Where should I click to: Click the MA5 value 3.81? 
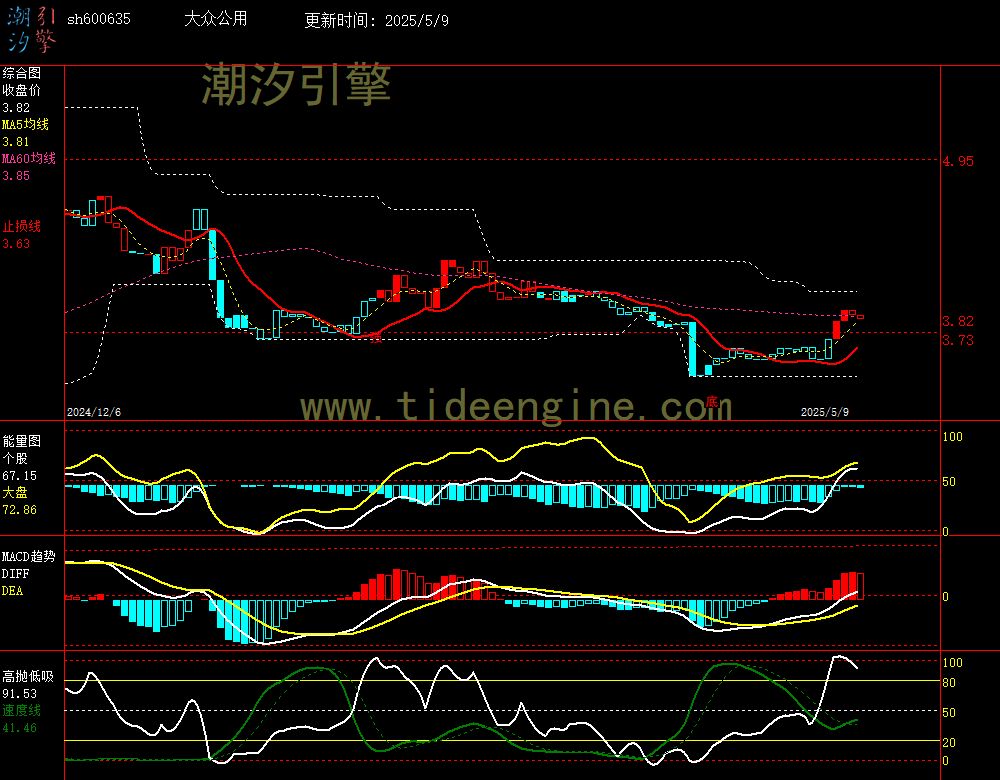pos(16,142)
